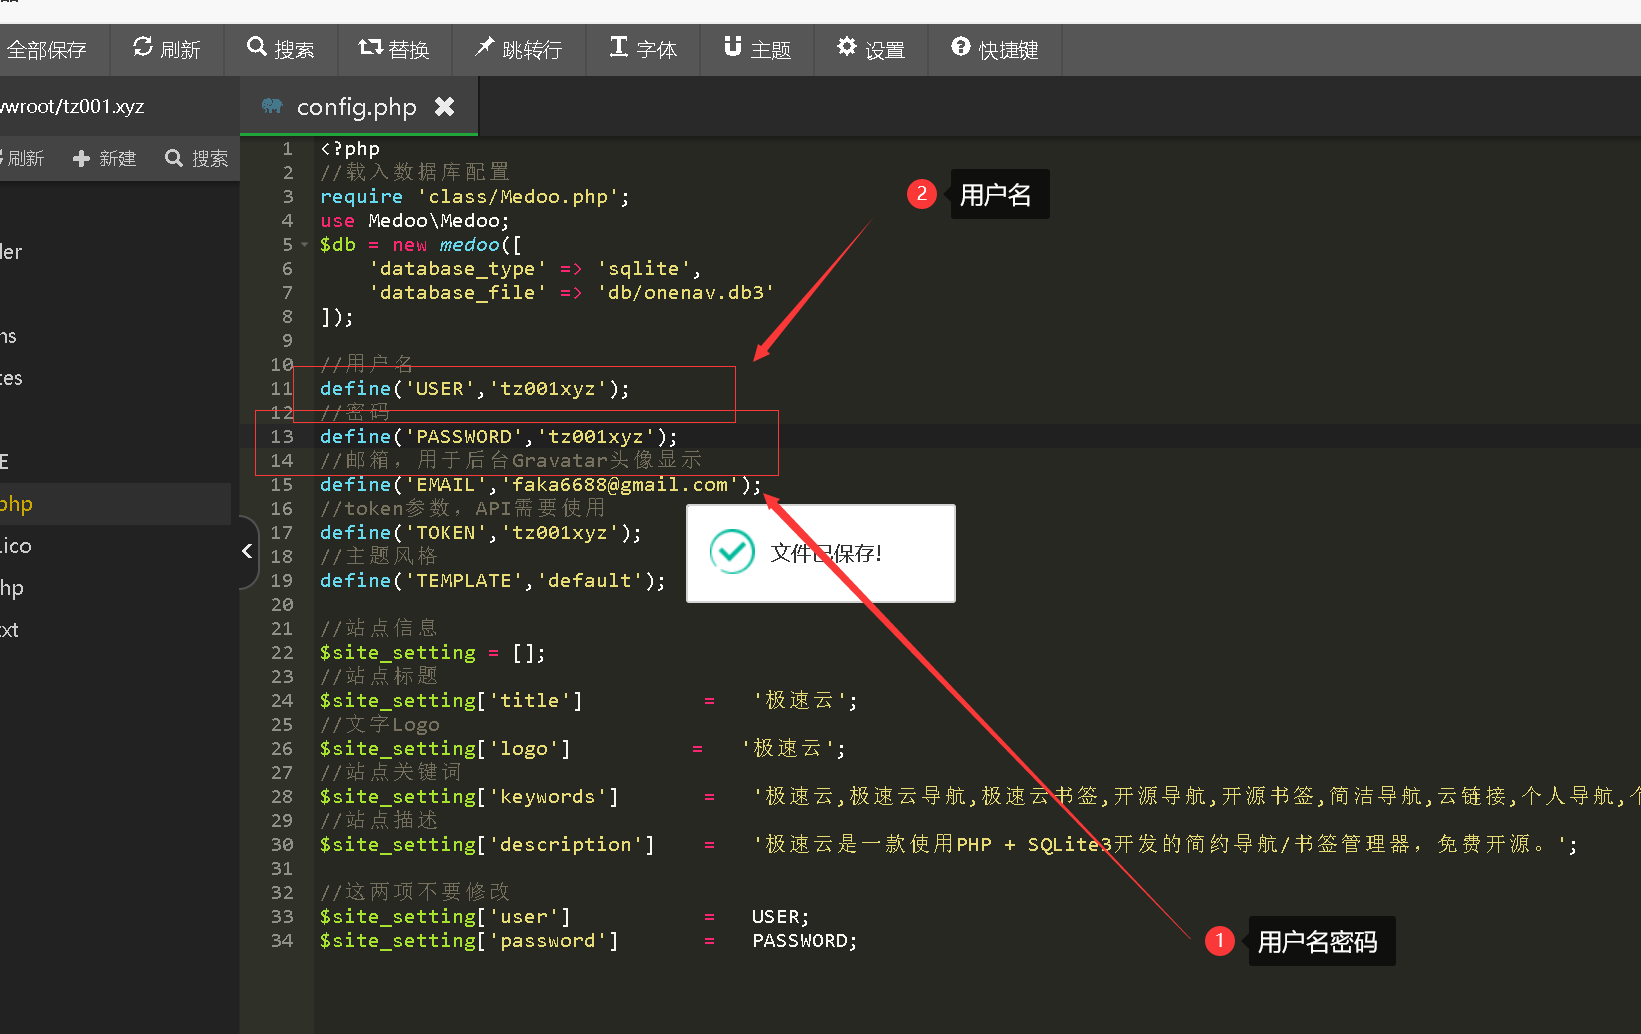Open 设置 settings with the gear icon
This screenshot has width=1641, height=1034.
847,48
